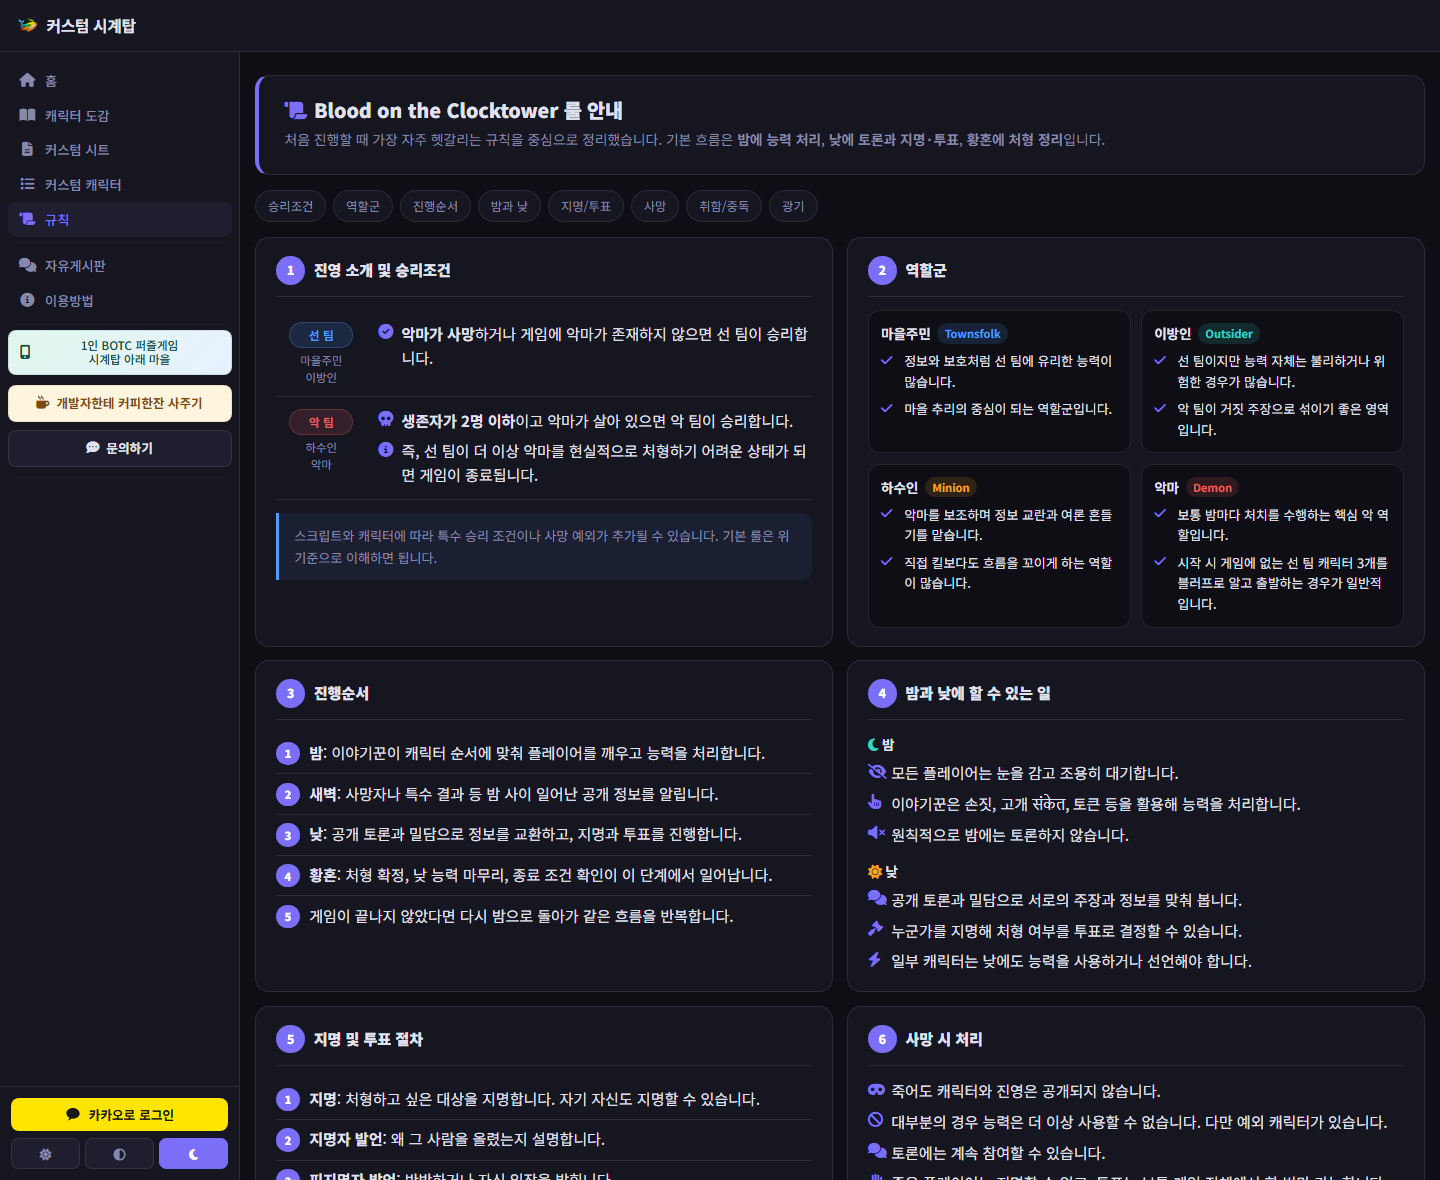Click the check icon beside 악마를 보조하며

pos(886,514)
